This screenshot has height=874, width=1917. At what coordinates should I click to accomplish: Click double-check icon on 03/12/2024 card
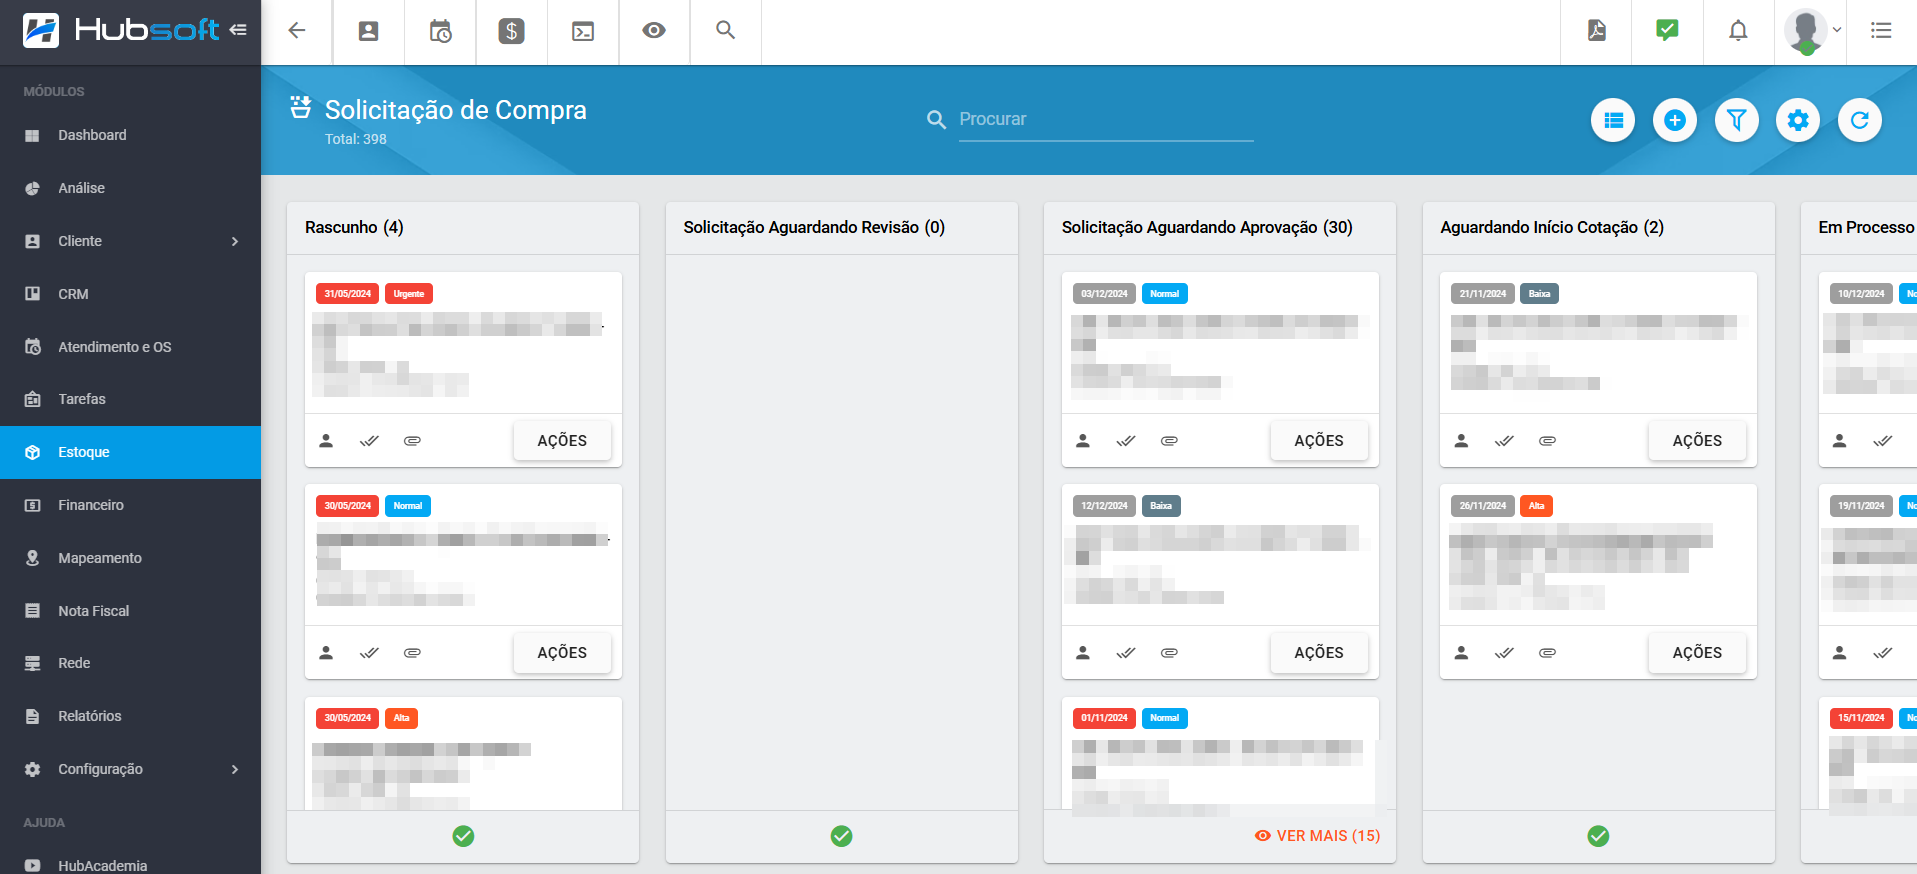pos(1126,441)
